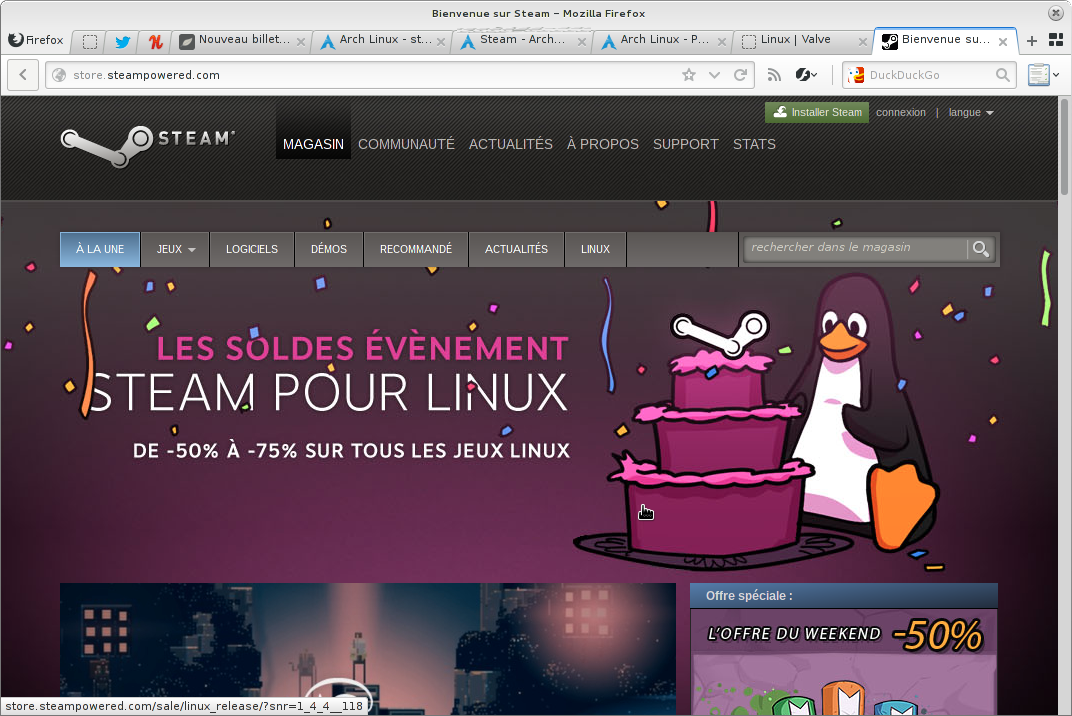Open the pinned Twitter tab
Viewport: 1072px width, 716px height.
tap(122, 42)
